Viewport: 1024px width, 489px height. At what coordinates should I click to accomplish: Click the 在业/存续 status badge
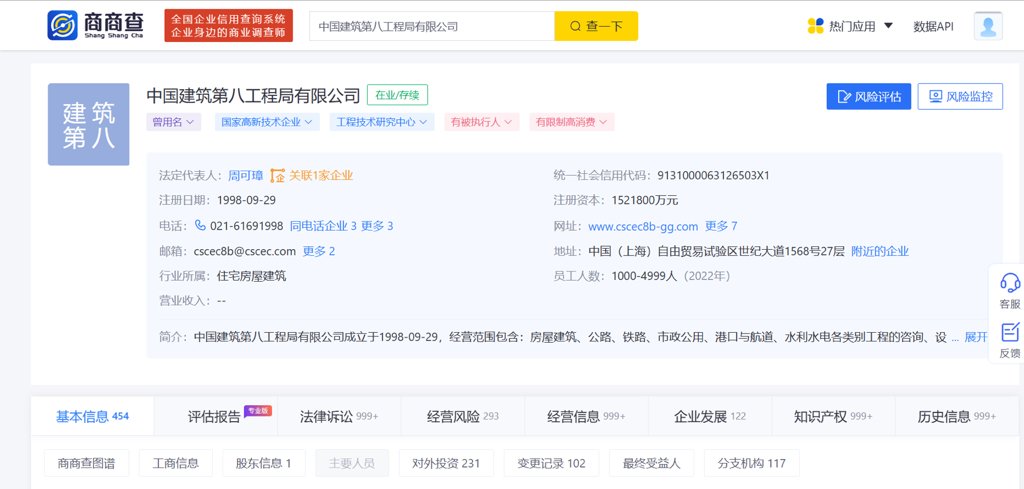[x=397, y=95]
